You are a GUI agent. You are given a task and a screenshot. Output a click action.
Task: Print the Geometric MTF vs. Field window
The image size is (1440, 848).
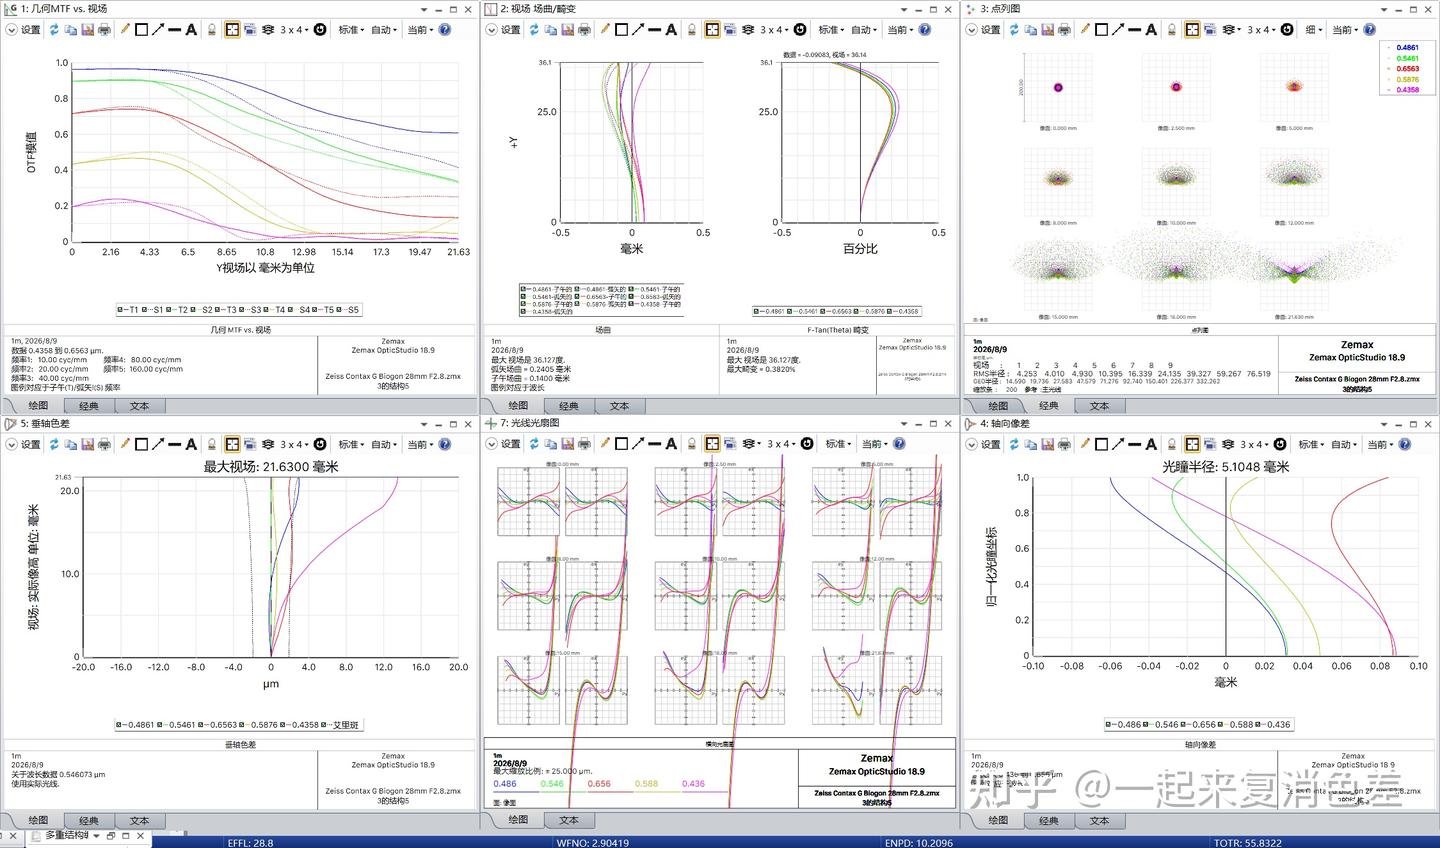point(104,30)
